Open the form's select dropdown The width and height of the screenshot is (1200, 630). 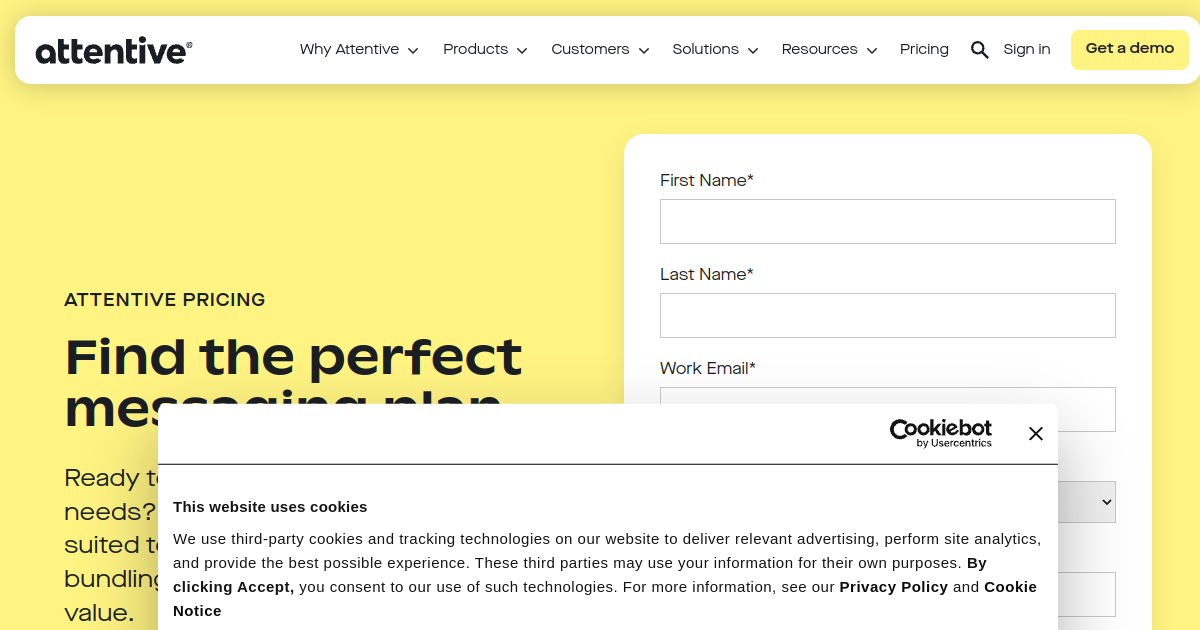coord(1090,502)
